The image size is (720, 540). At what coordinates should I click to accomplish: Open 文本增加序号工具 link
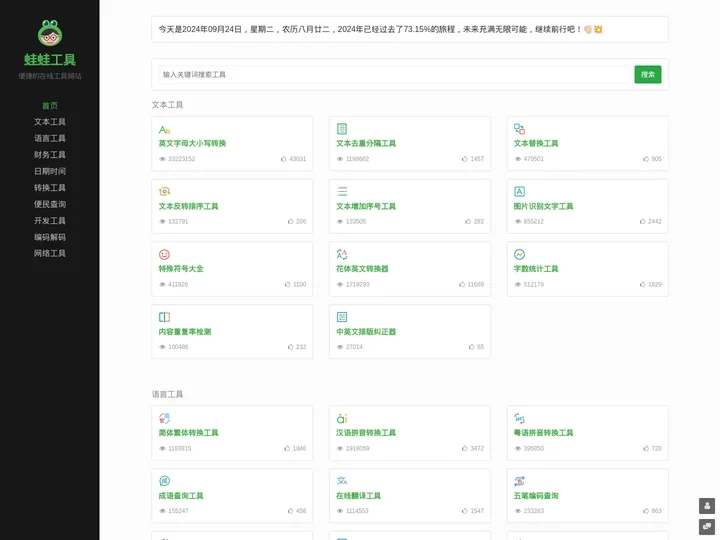(366, 206)
